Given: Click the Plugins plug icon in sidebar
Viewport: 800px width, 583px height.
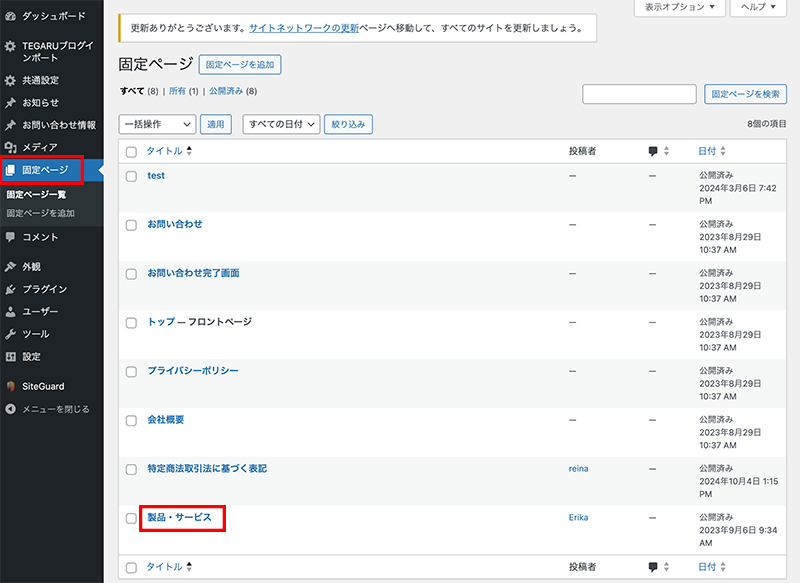Looking at the screenshot, I should tap(11, 289).
